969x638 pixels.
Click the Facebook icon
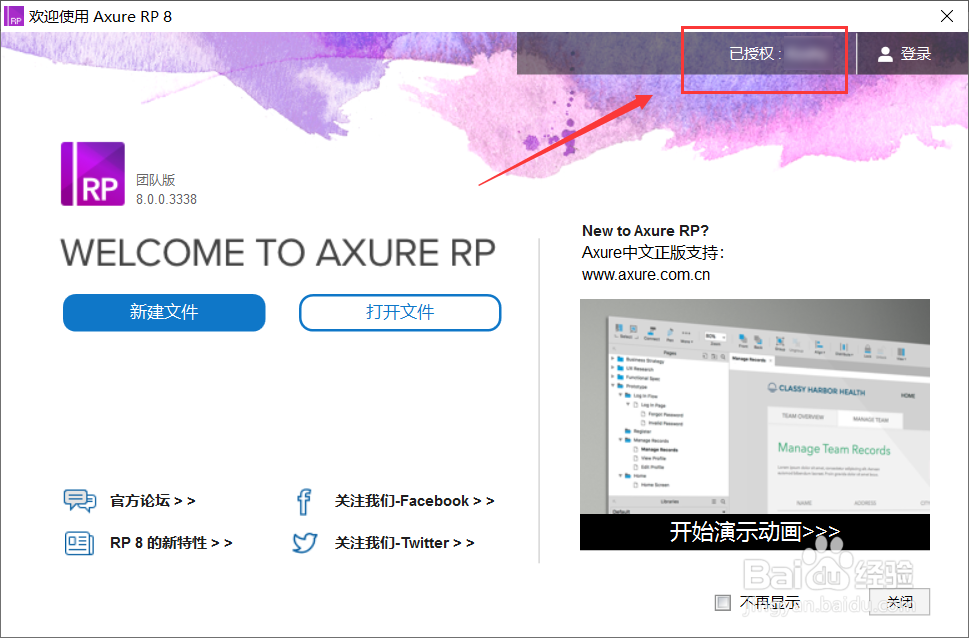click(x=304, y=501)
